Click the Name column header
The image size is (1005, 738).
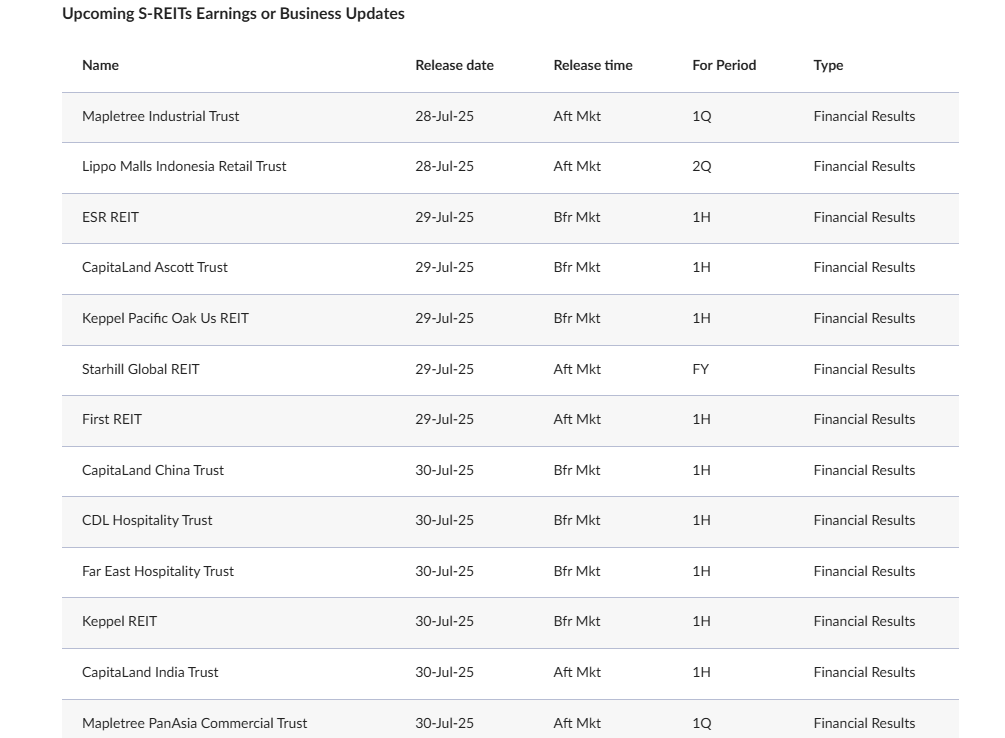(100, 65)
